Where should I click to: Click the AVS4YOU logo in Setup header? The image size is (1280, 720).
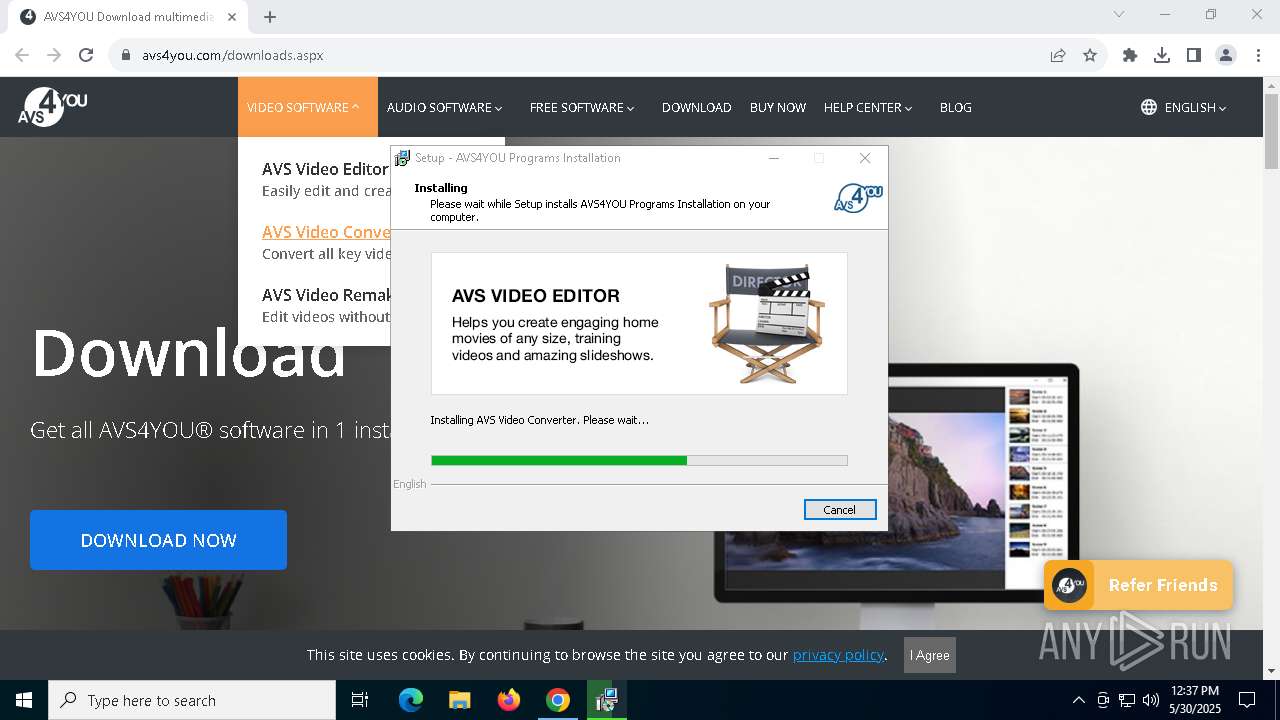pyautogui.click(x=858, y=198)
